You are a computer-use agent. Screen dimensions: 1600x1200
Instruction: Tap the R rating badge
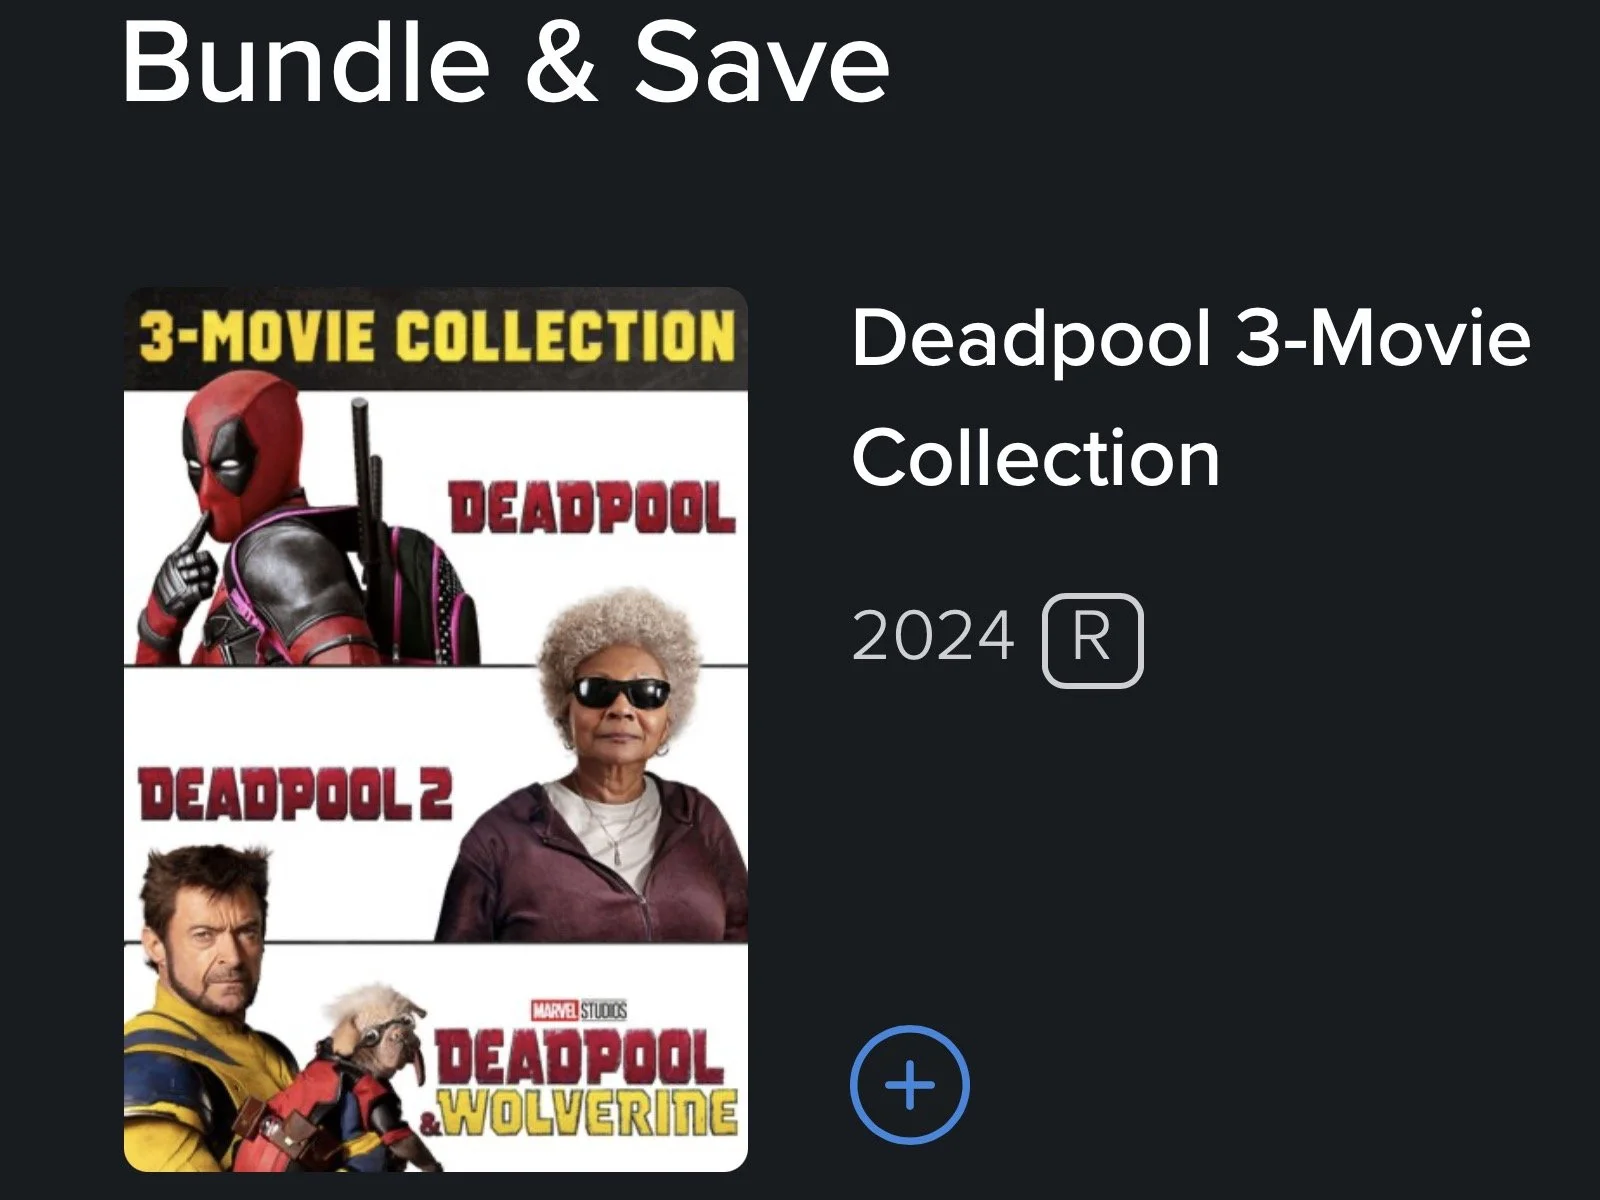pyautogui.click(x=1092, y=640)
